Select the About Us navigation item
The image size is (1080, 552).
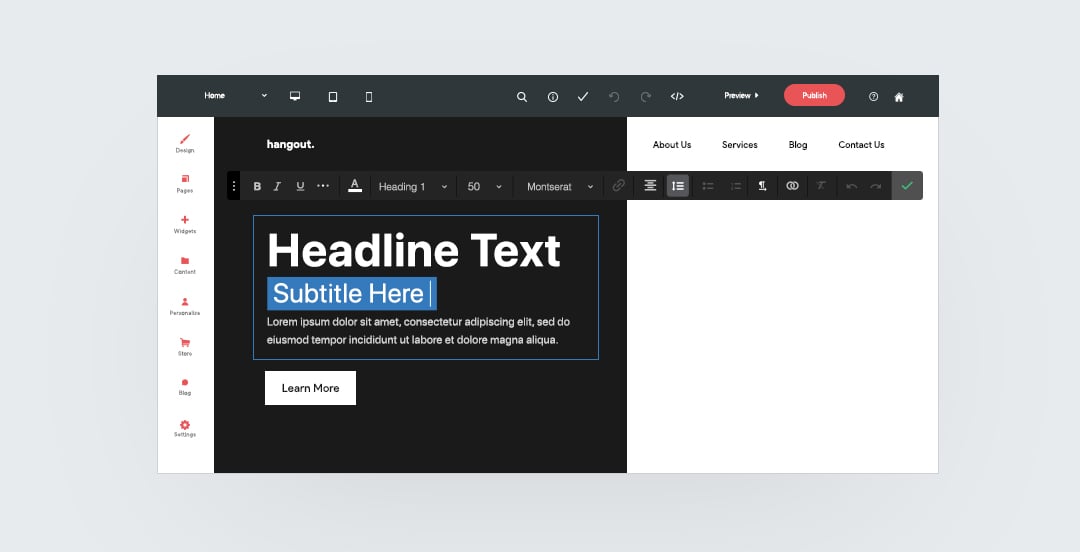[x=672, y=145]
